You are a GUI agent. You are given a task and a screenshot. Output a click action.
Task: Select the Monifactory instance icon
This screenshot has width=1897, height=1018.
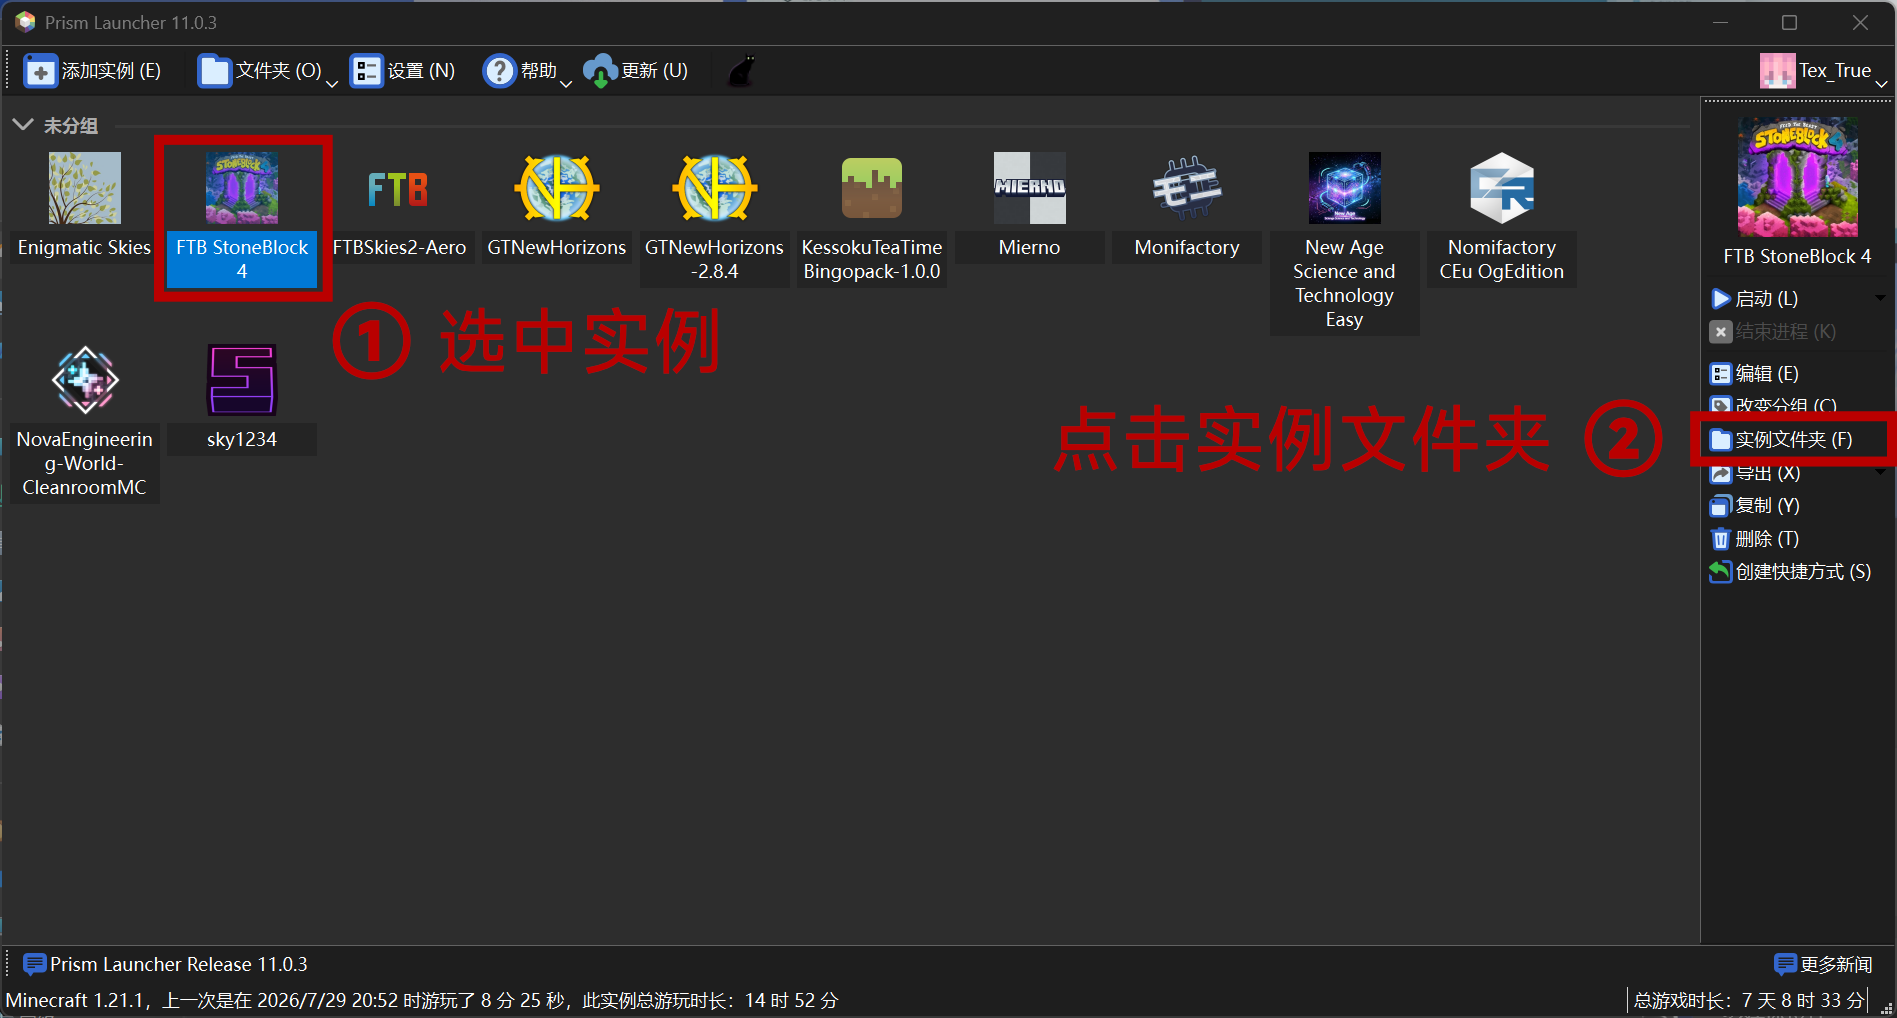point(1187,188)
